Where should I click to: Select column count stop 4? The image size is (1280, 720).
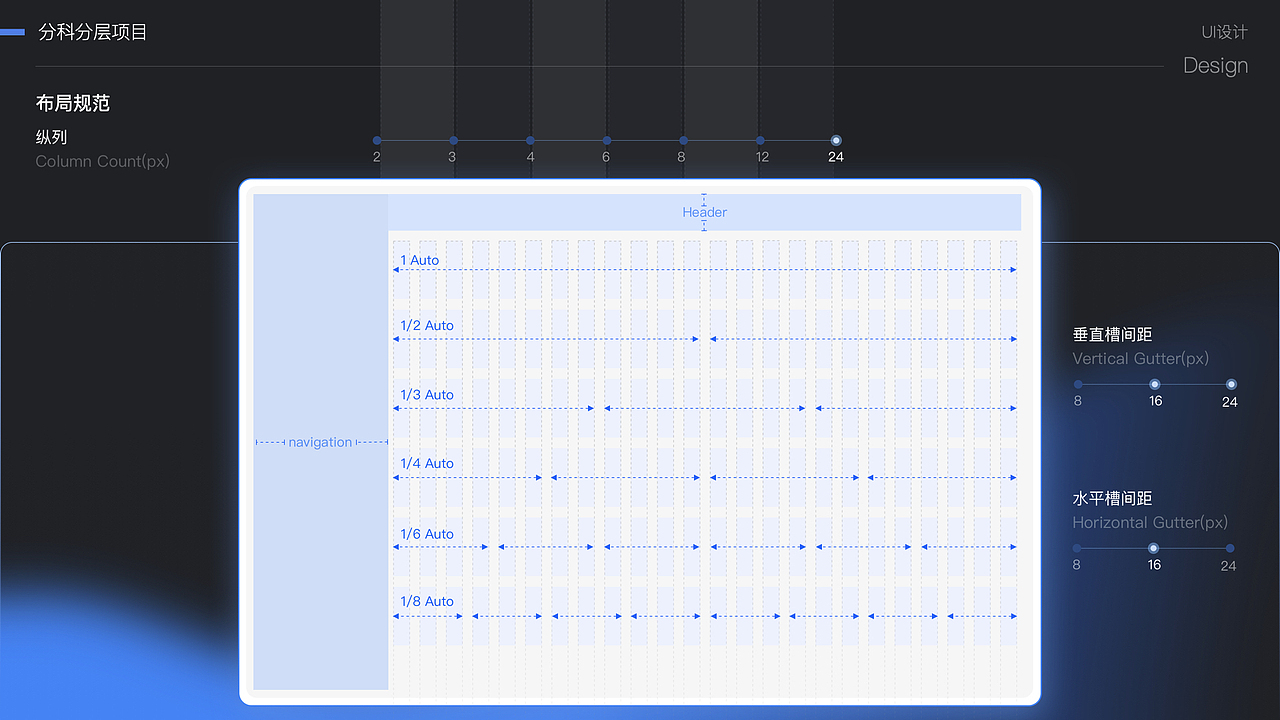click(x=530, y=141)
